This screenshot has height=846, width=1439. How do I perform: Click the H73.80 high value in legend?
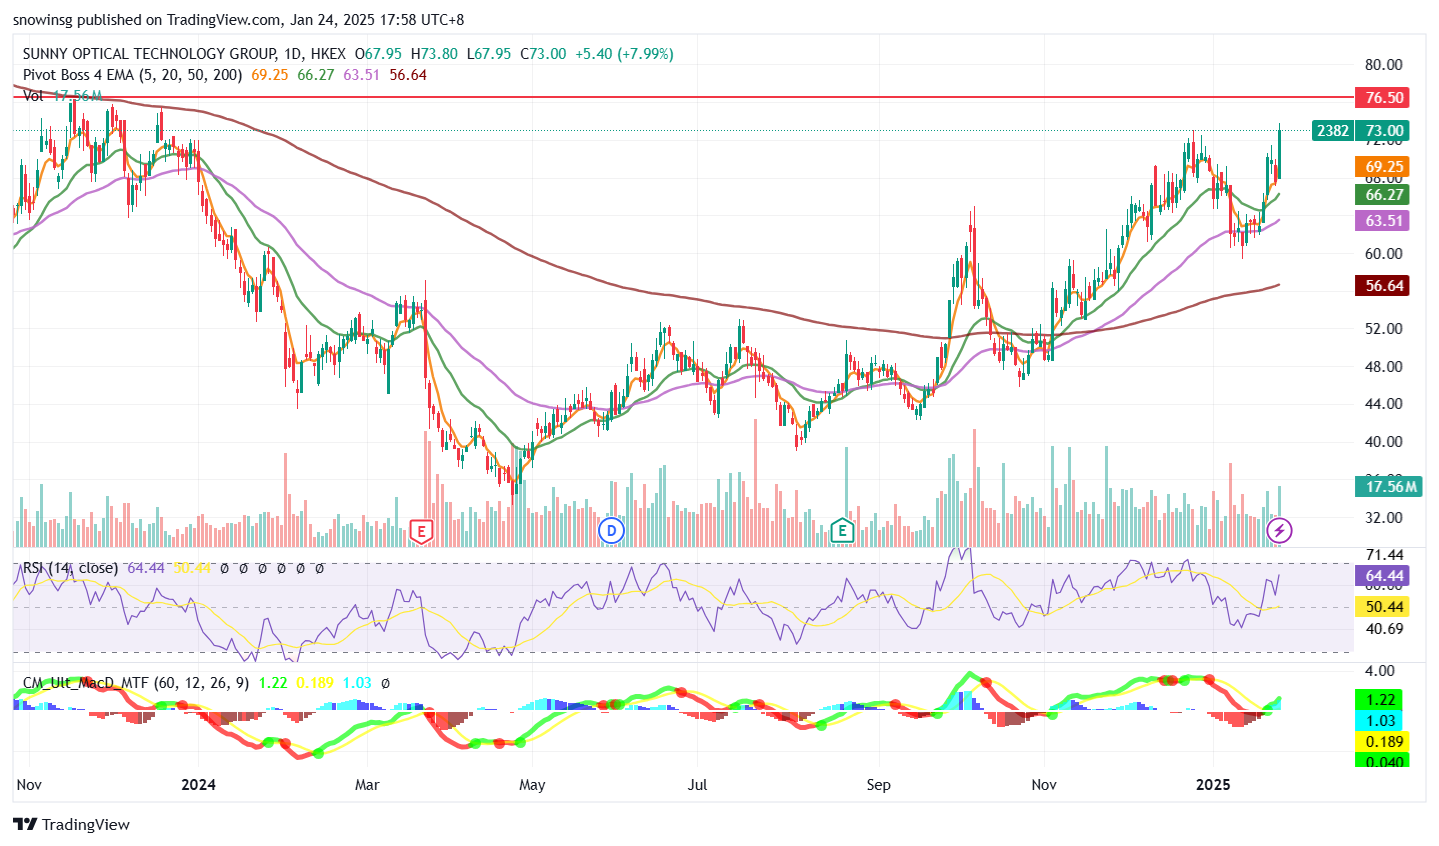[435, 54]
